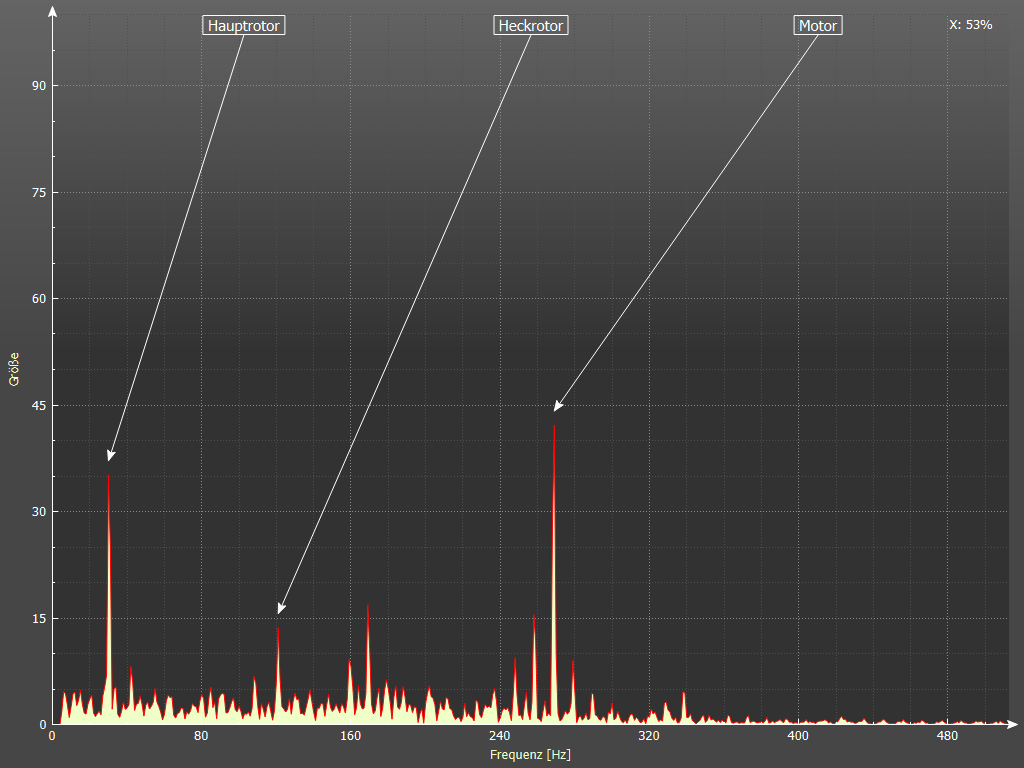This screenshot has height=768, width=1024.
Task: Click the Motor annotation label
Action: (818, 26)
